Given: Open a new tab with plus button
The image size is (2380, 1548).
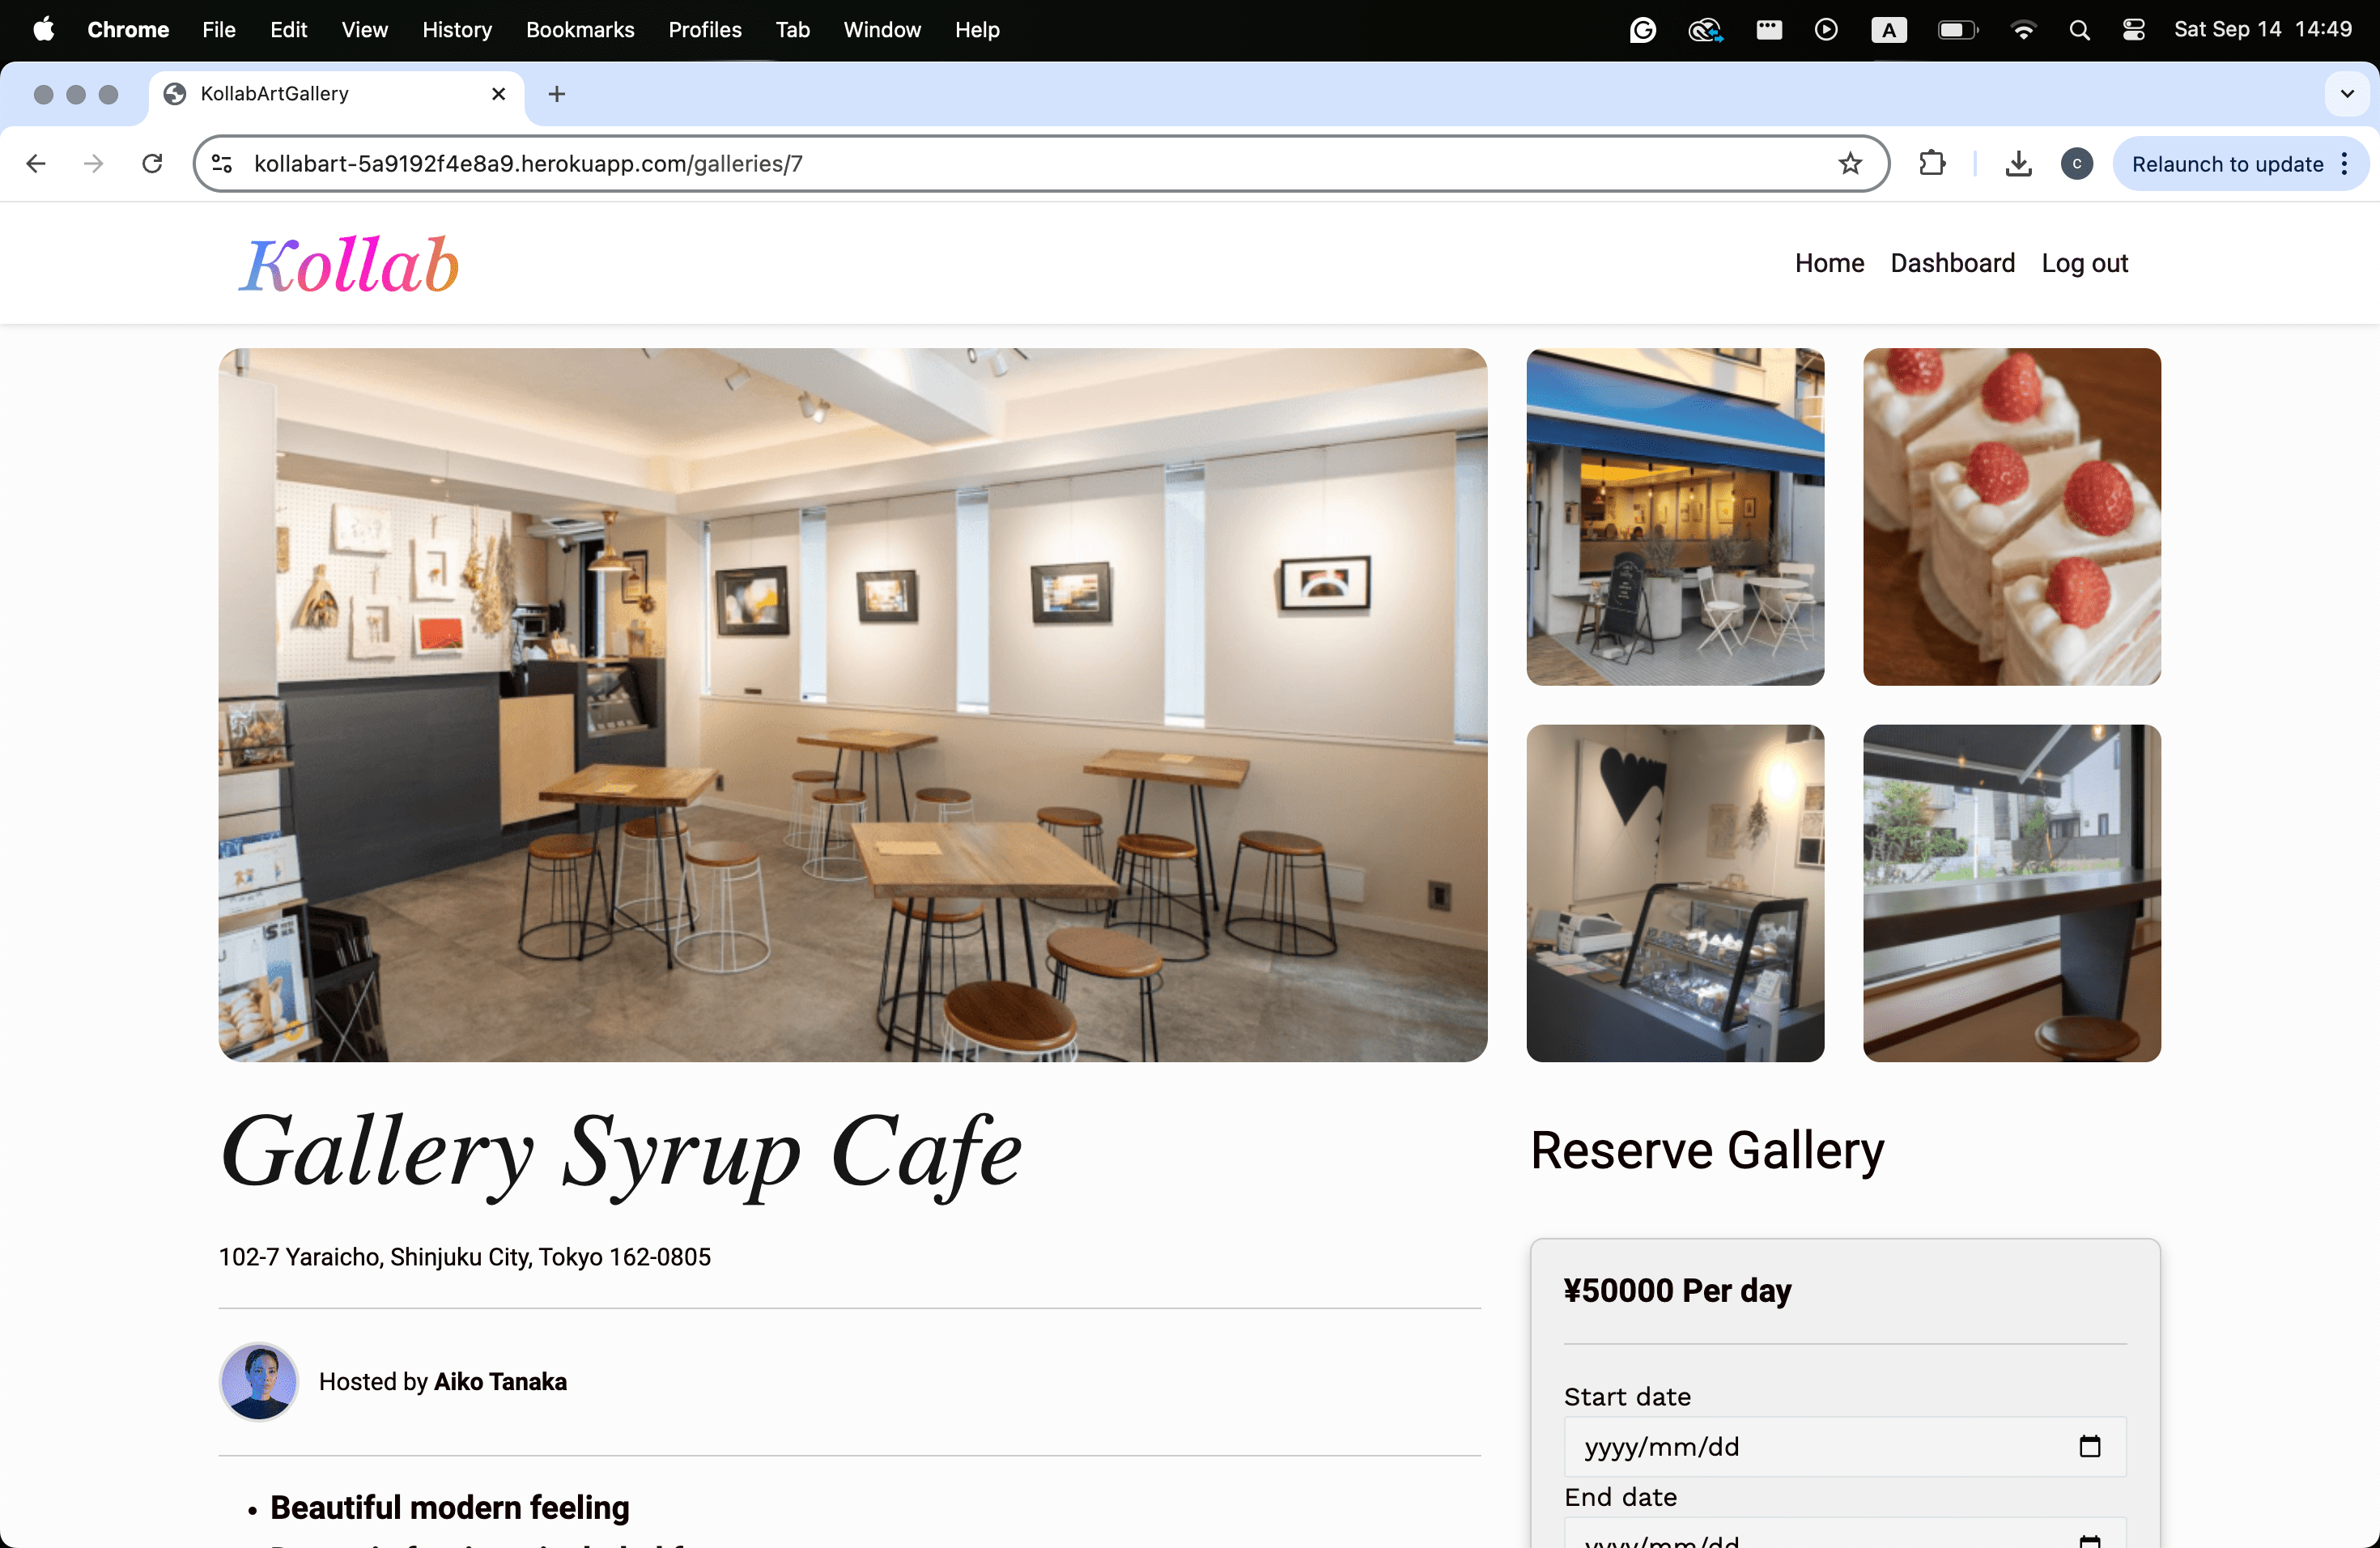Looking at the screenshot, I should click(557, 93).
